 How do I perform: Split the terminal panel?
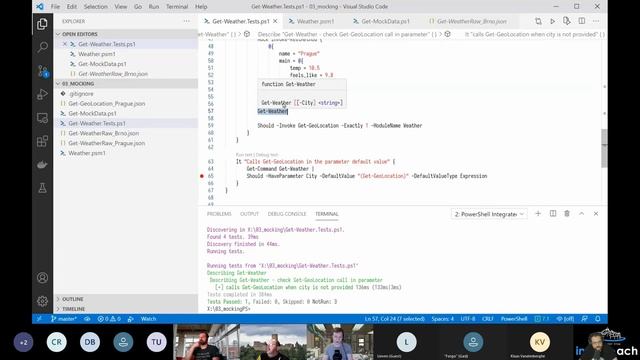pyautogui.click(x=553, y=213)
